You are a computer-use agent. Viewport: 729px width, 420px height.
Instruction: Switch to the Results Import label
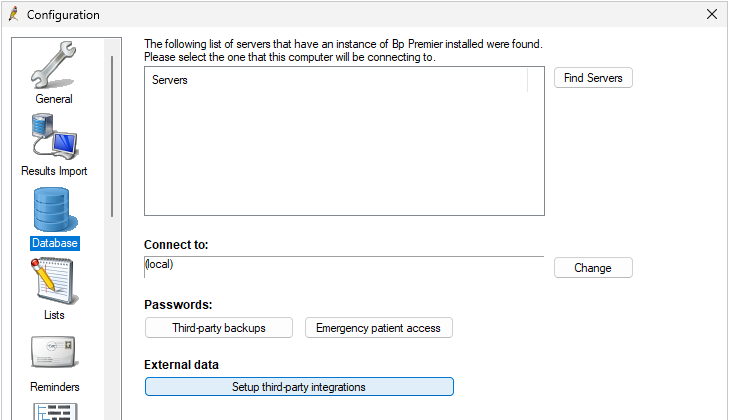pyautogui.click(x=54, y=171)
